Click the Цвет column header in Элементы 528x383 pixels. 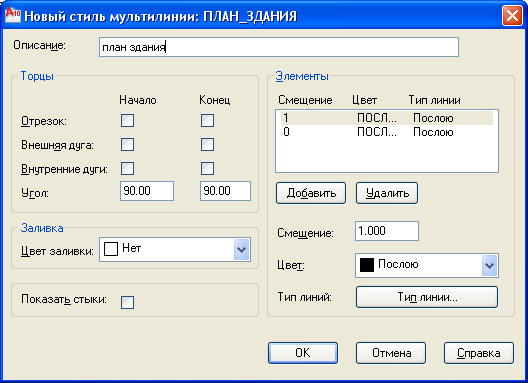pos(364,100)
